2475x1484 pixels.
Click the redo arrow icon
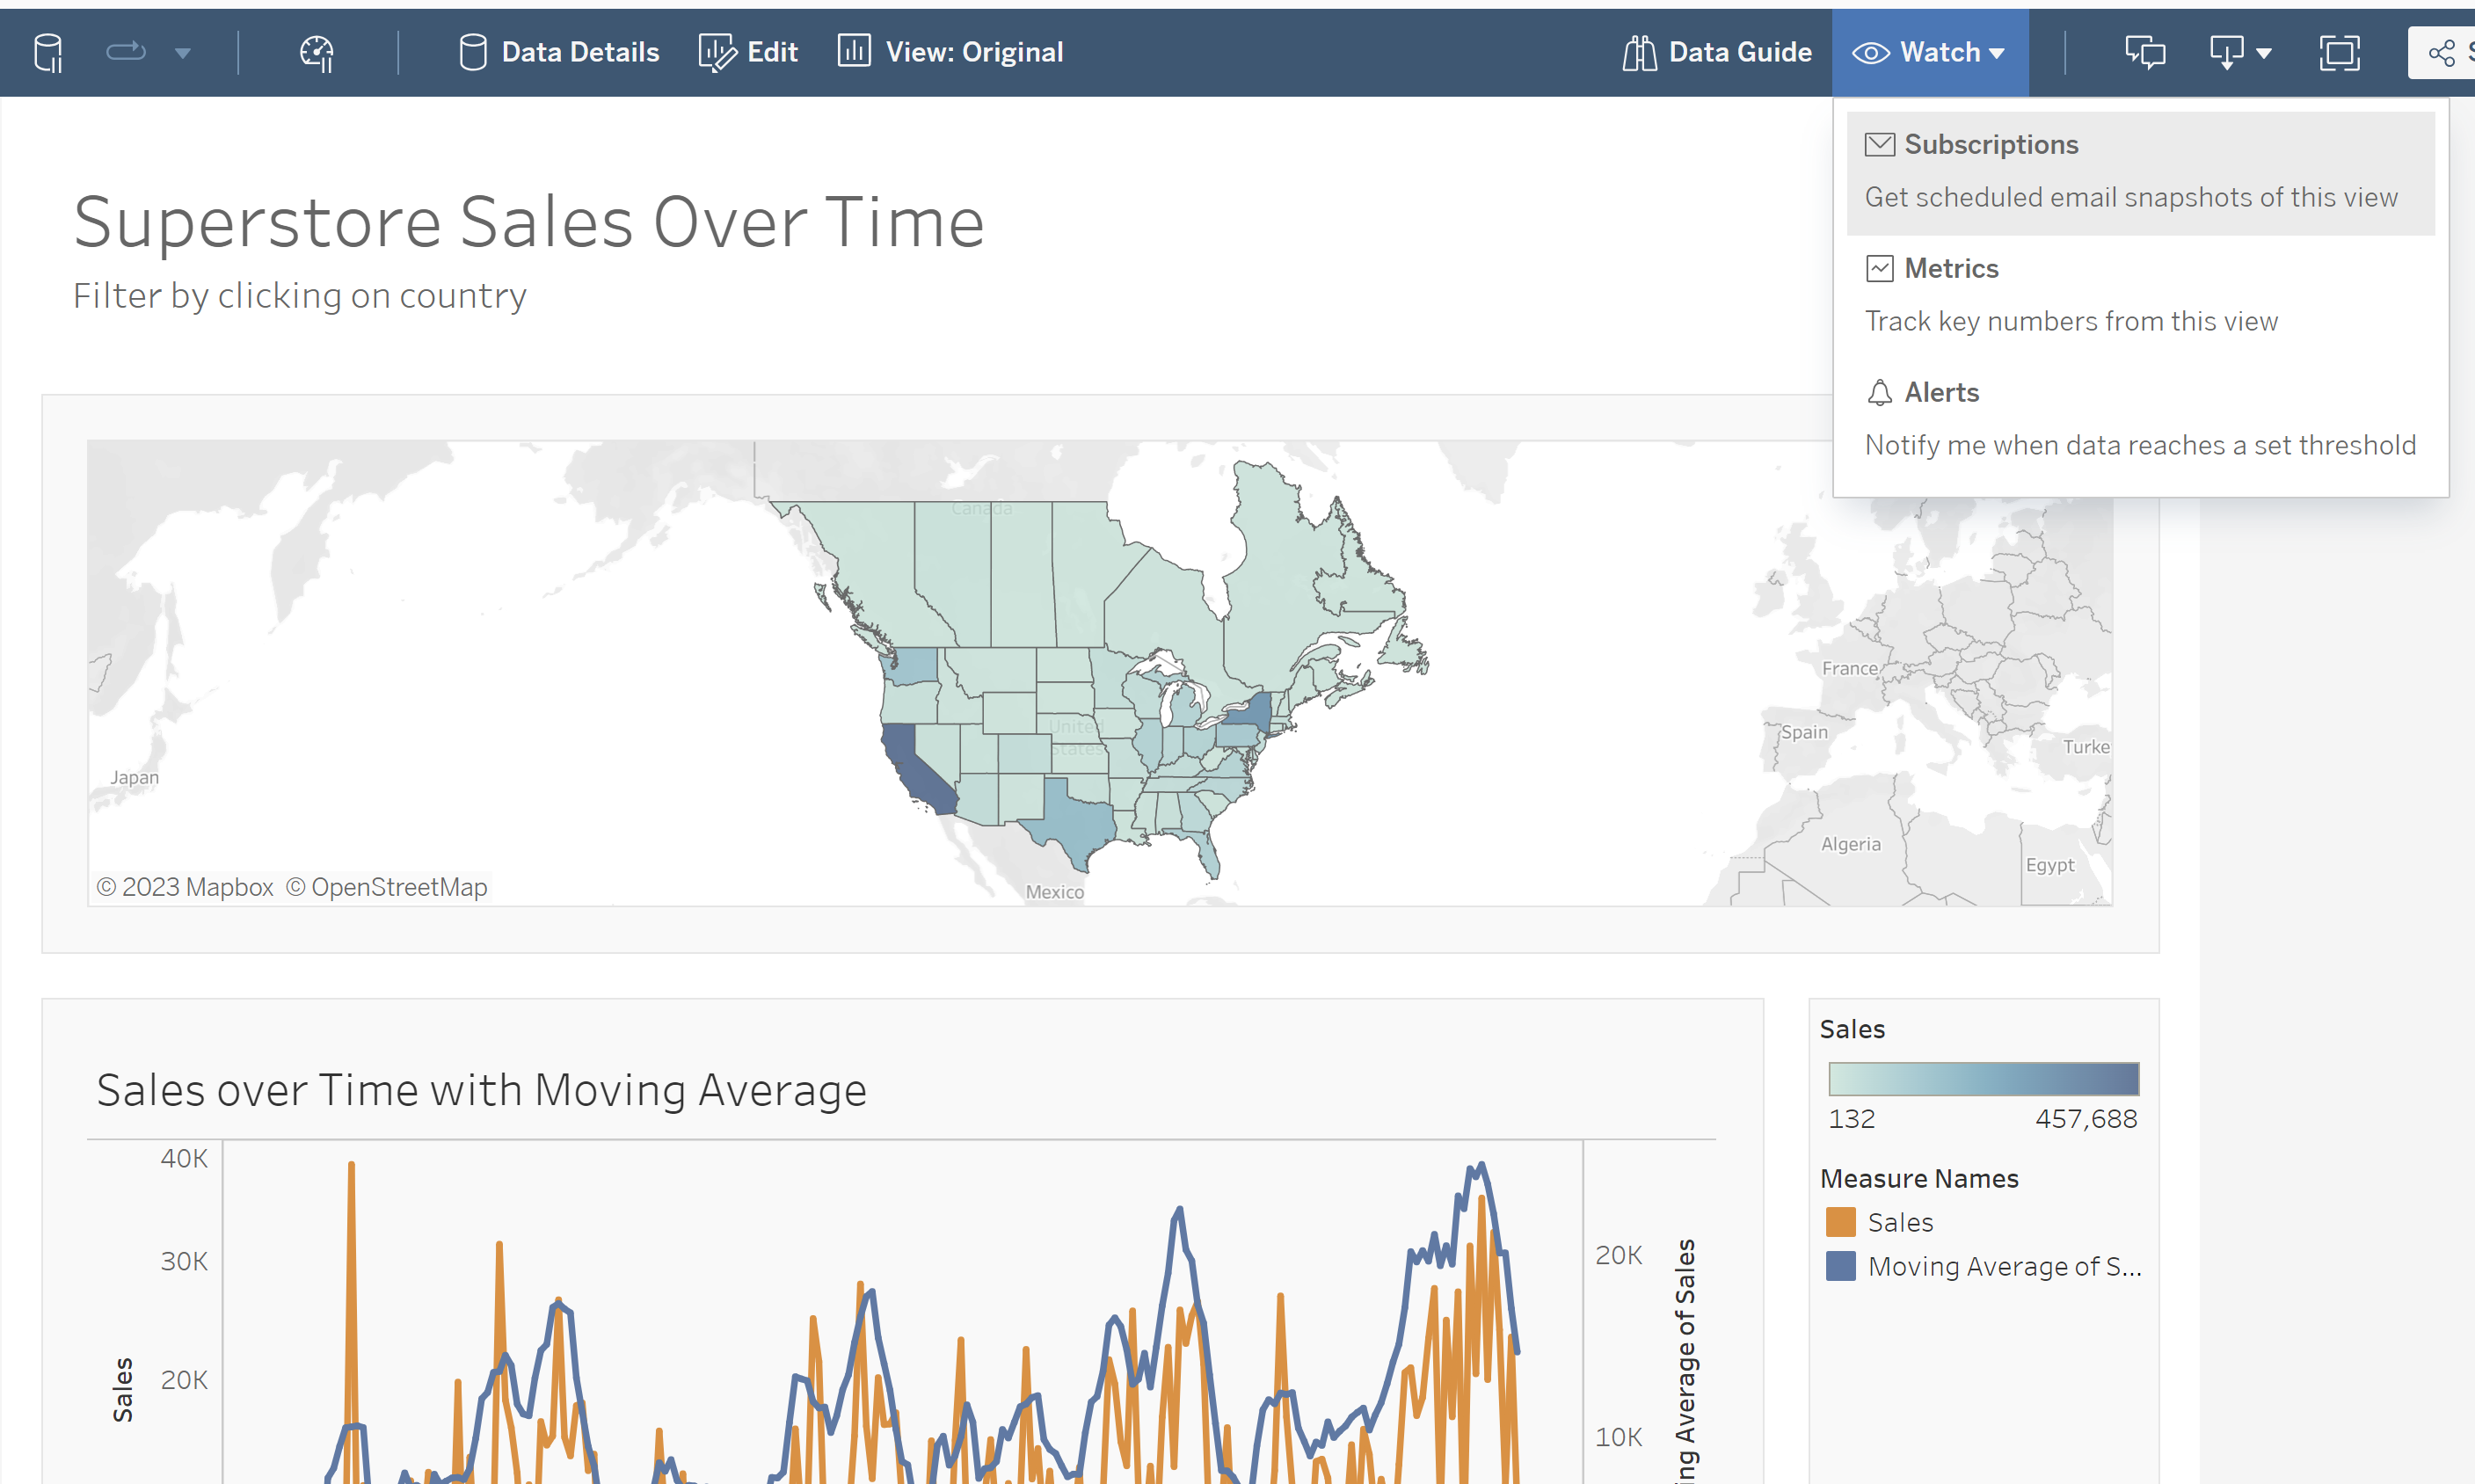(126, 52)
